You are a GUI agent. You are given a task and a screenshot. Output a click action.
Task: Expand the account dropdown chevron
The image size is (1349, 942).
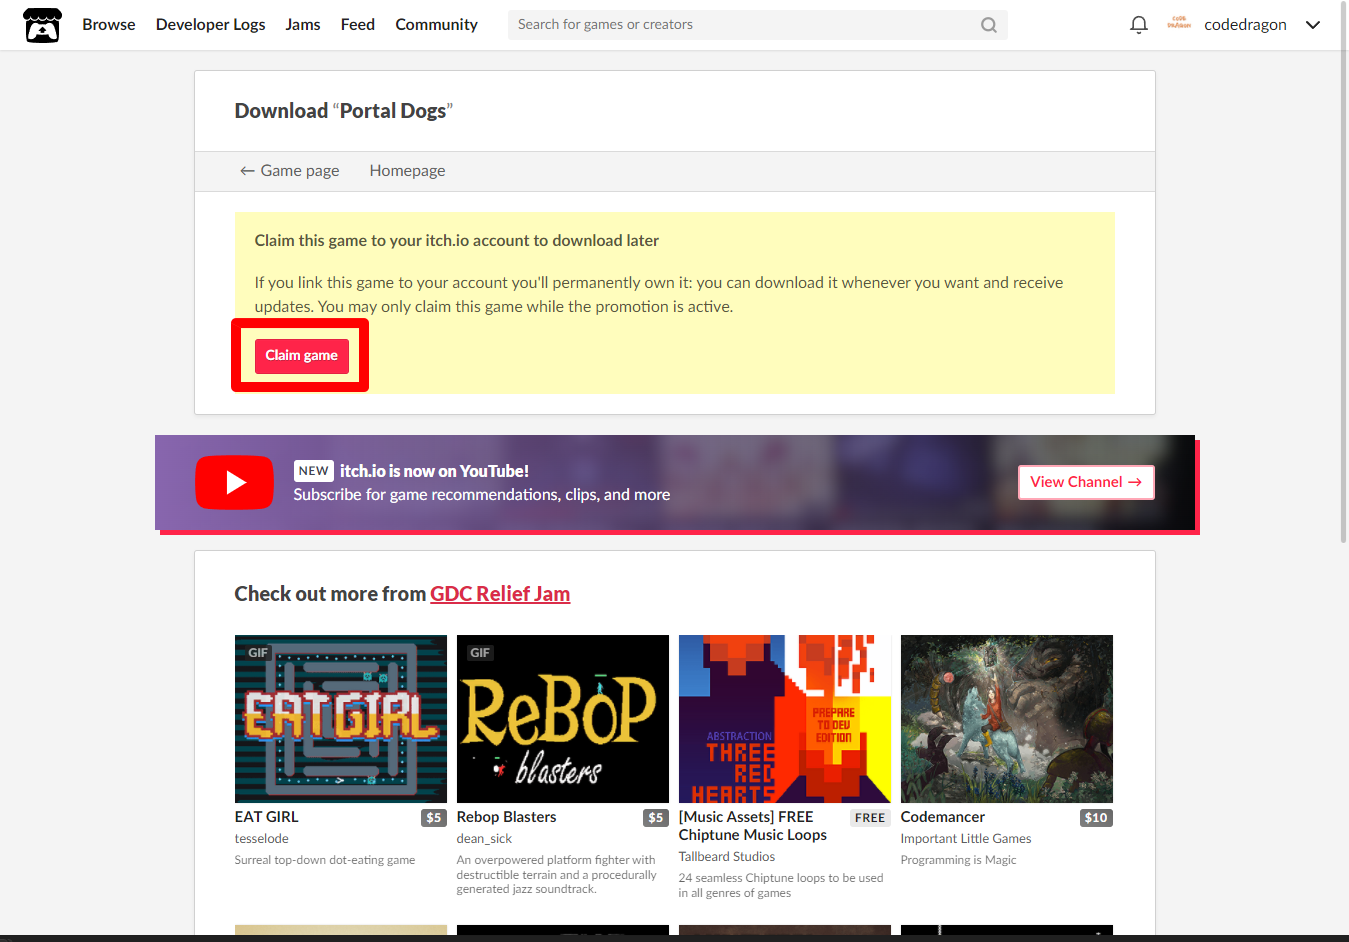[1313, 25]
